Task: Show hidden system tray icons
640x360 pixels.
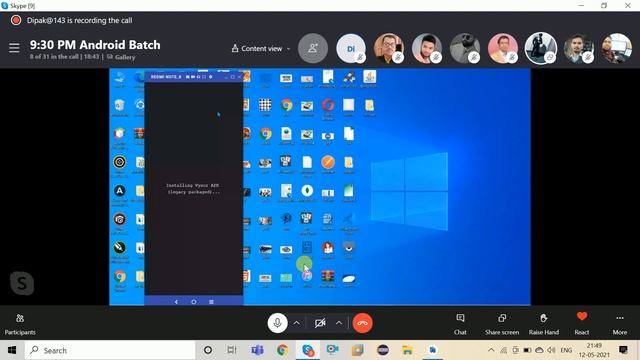Action: pos(491,350)
